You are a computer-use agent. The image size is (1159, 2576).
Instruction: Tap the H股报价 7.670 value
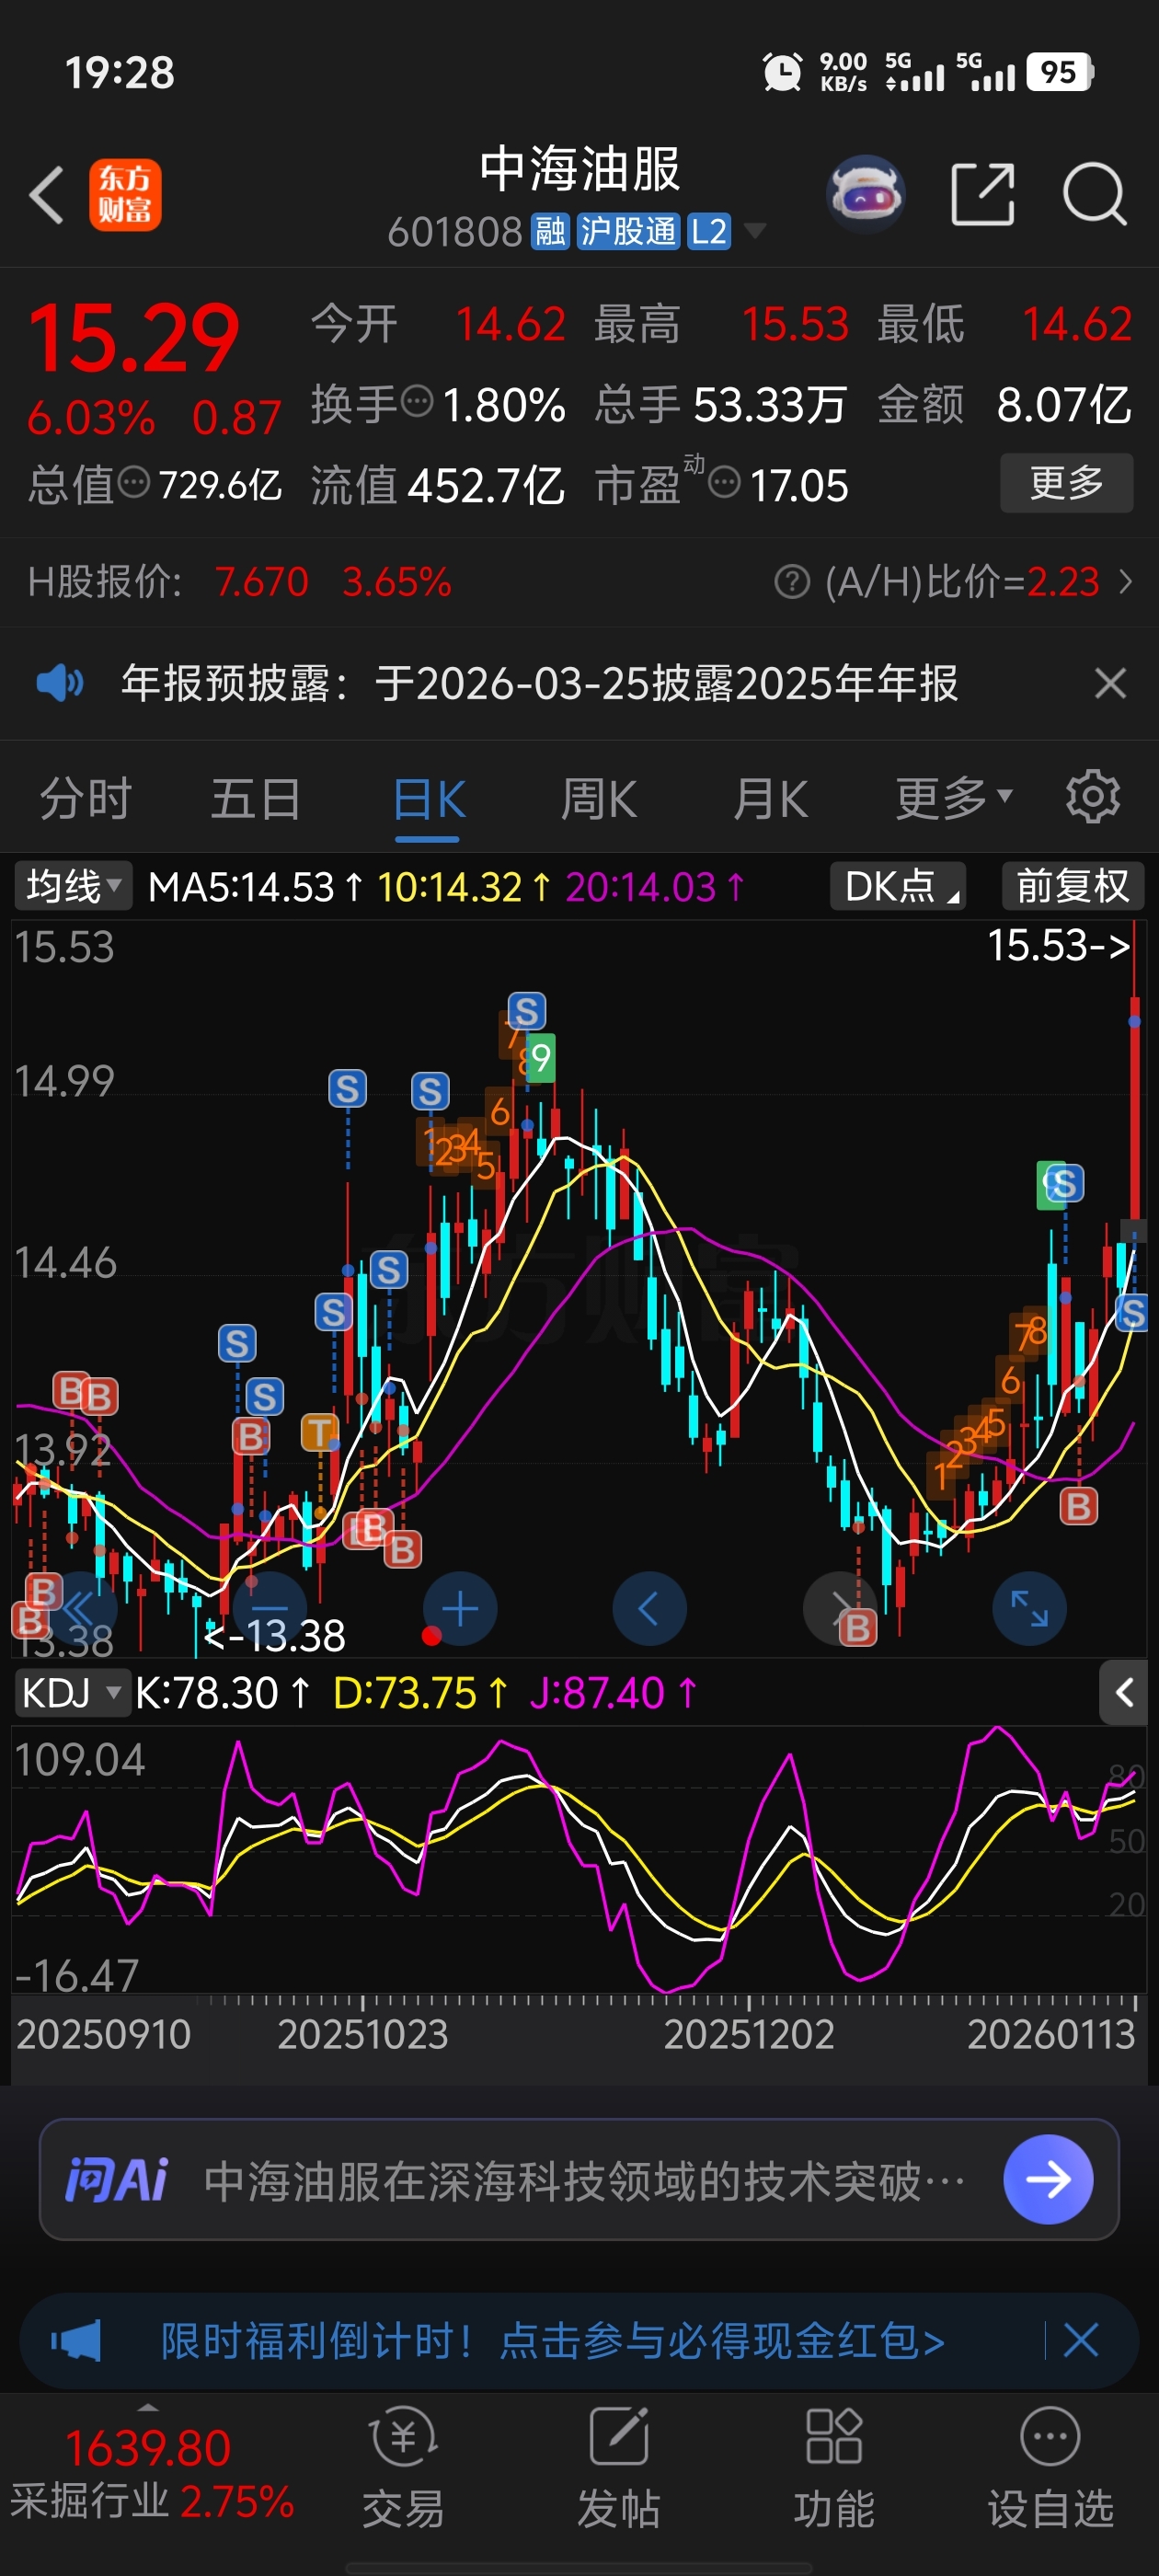262,581
